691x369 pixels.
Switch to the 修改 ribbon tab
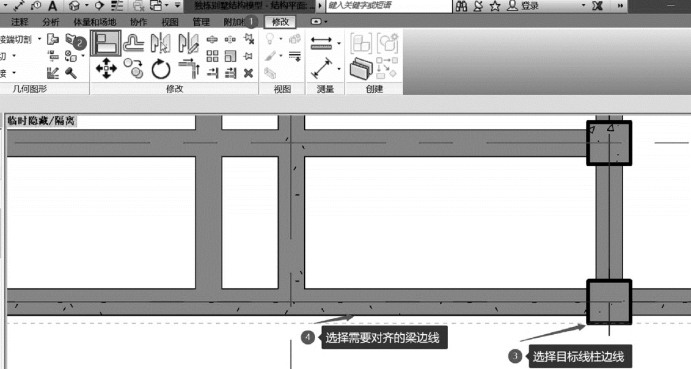(x=280, y=22)
